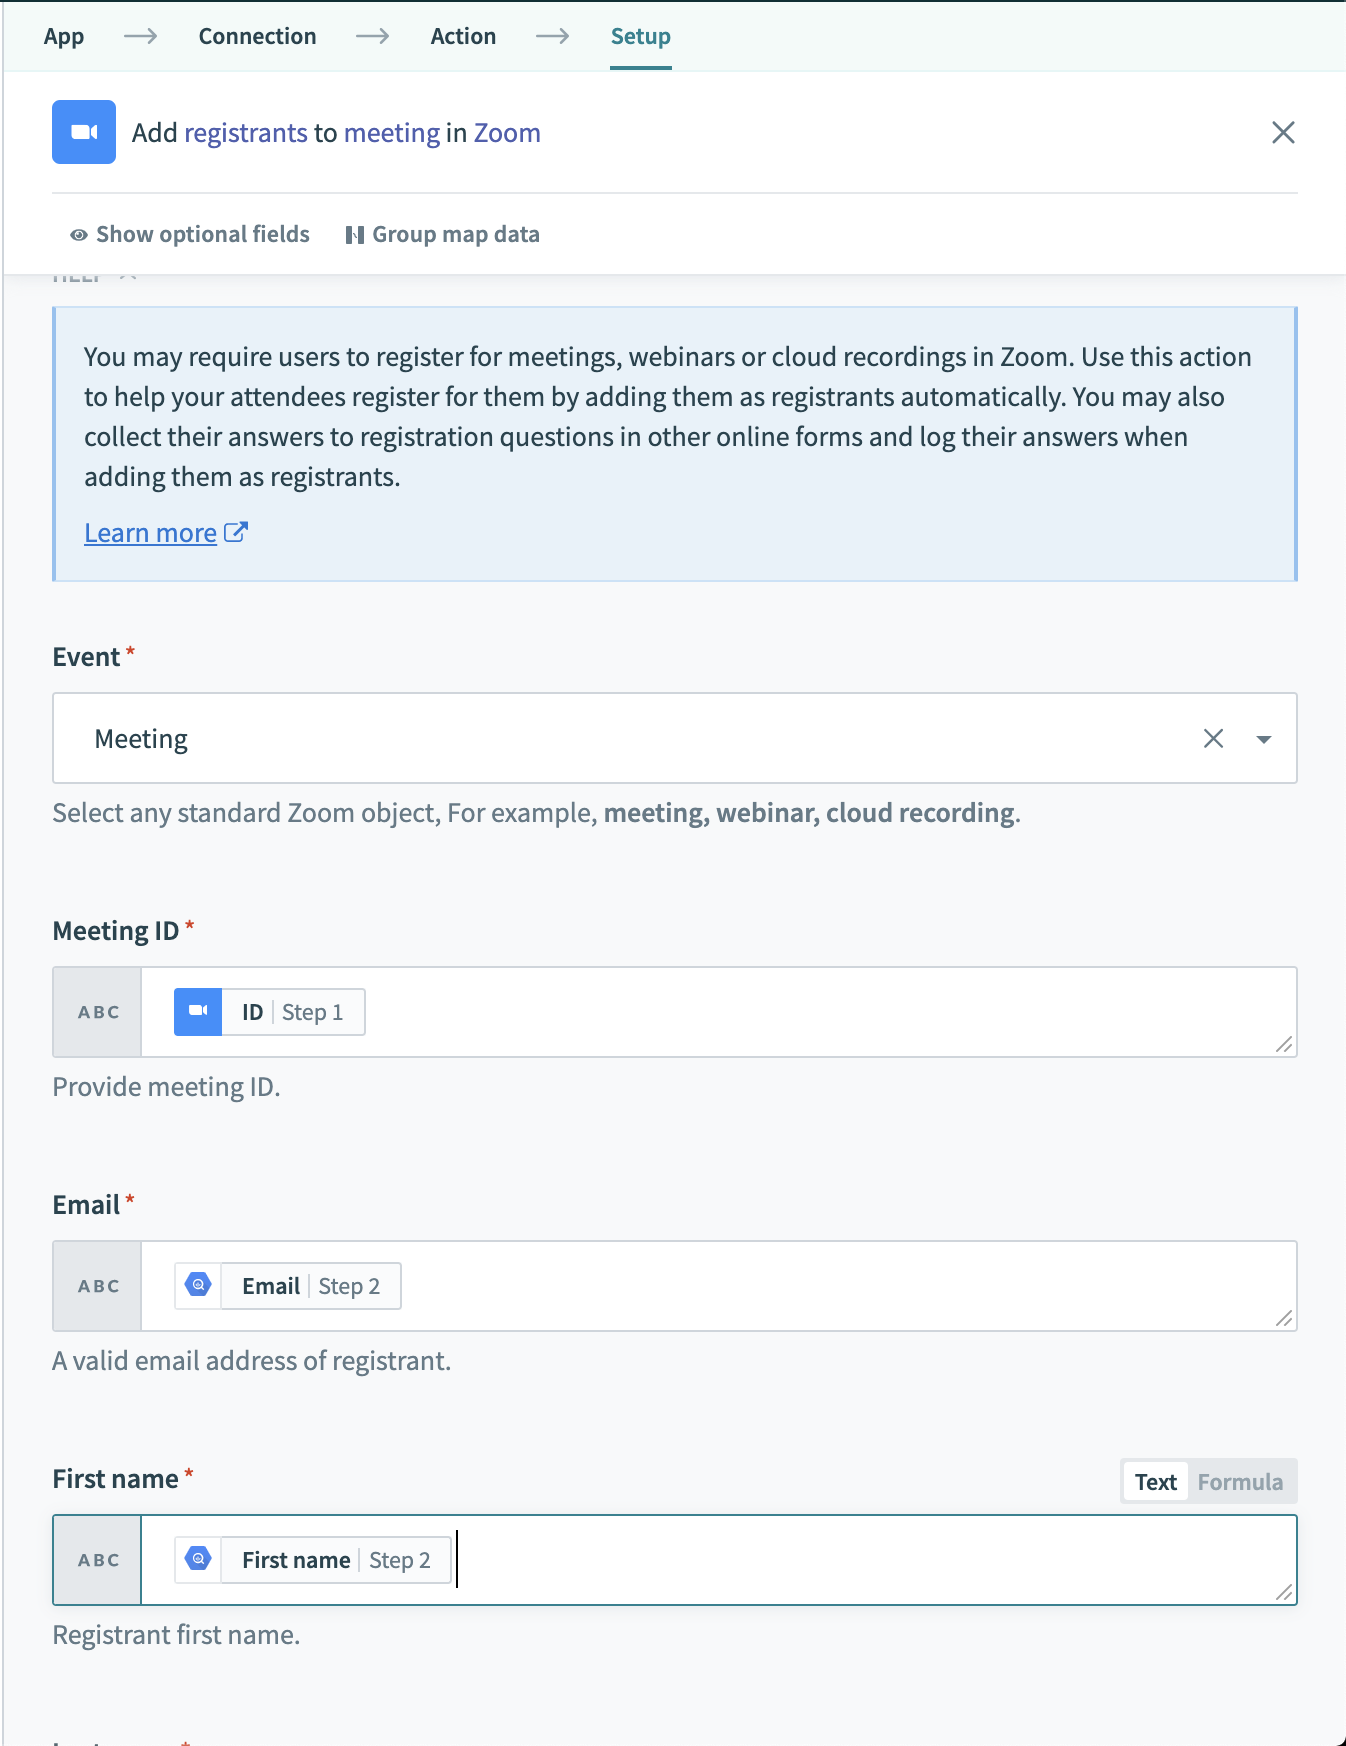Click the registrants link in the title
The image size is (1346, 1746).
(248, 131)
